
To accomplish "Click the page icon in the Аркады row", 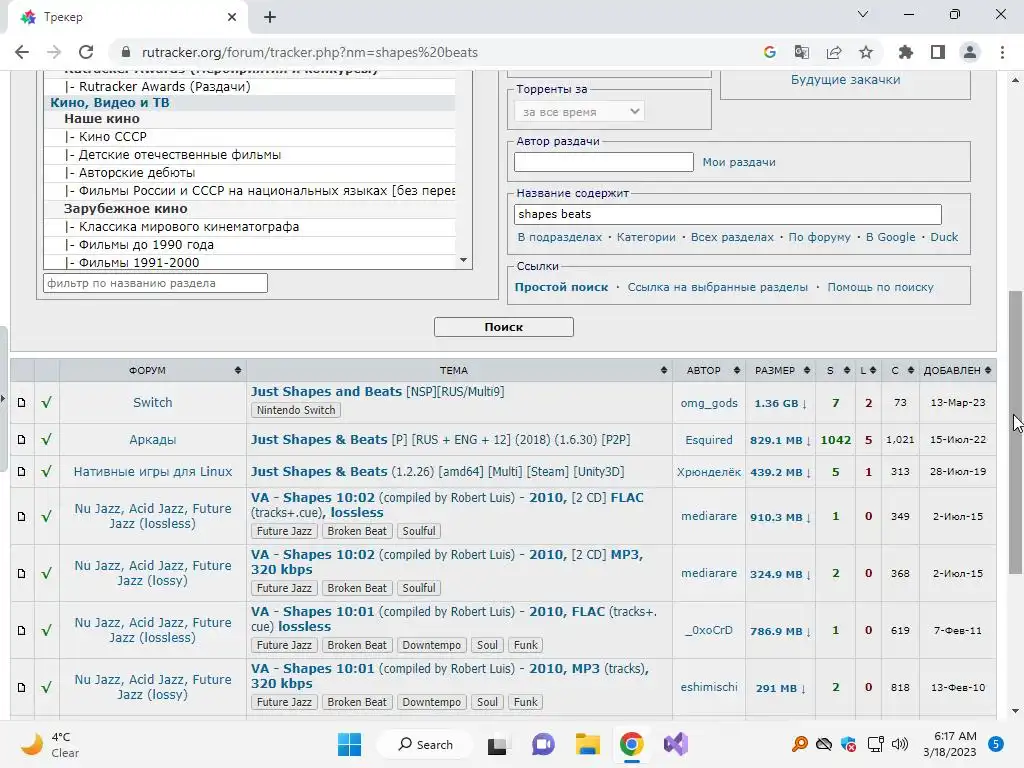I will click(22, 440).
